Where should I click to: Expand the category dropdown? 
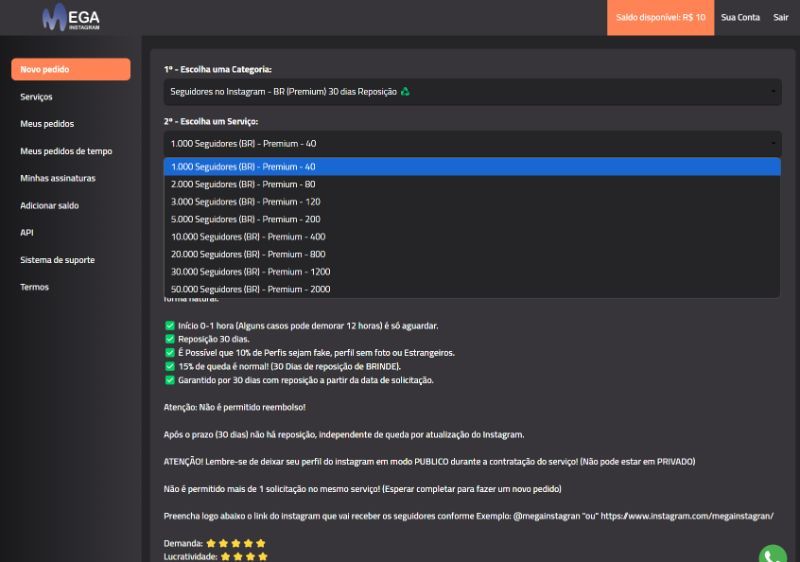pyautogui.click(x=472, y=92)
